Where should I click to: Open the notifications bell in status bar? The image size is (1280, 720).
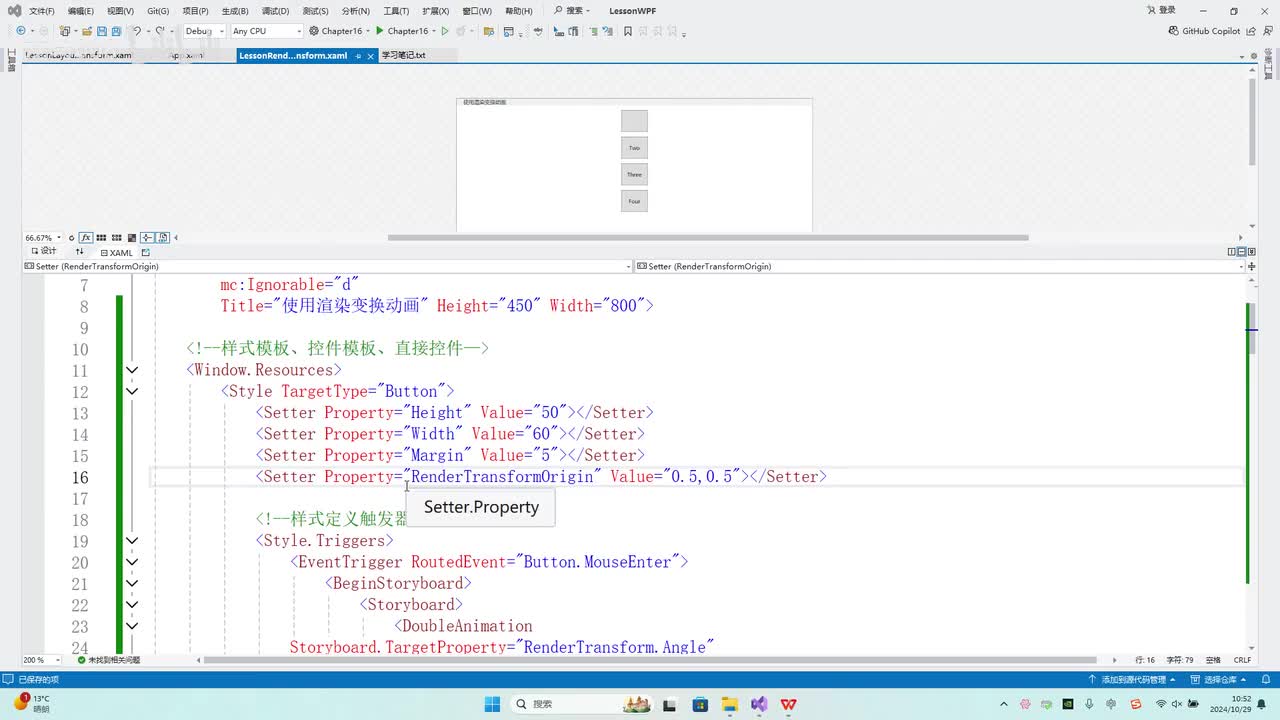[1265, 679]
